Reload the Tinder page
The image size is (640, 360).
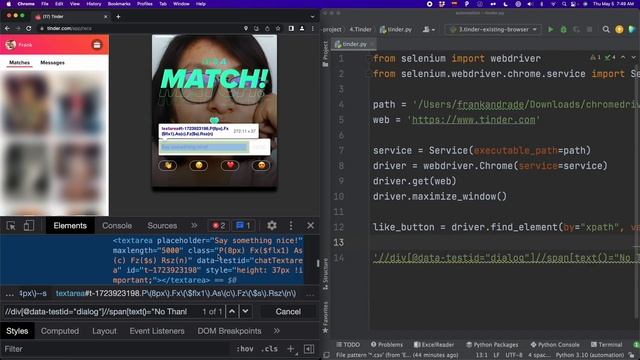pyautogui.click(x=29, y=28)
